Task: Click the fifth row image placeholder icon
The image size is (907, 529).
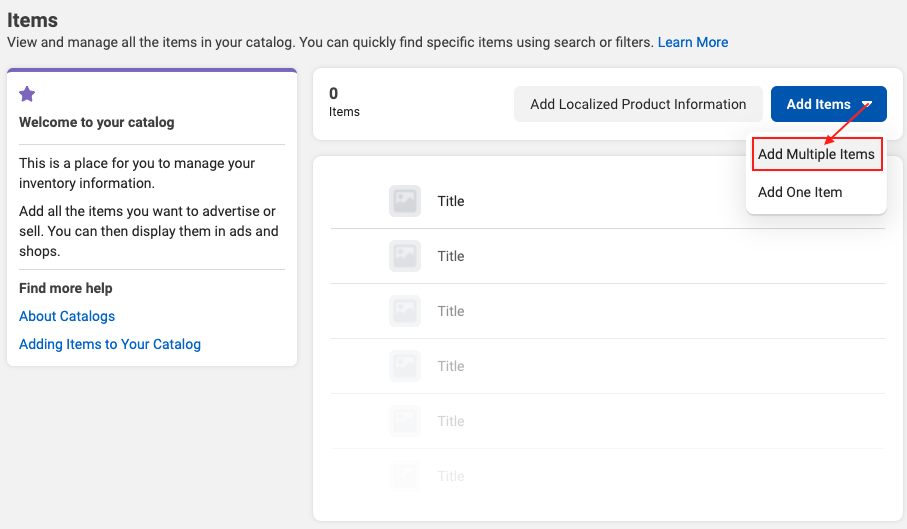Action: 405,421
